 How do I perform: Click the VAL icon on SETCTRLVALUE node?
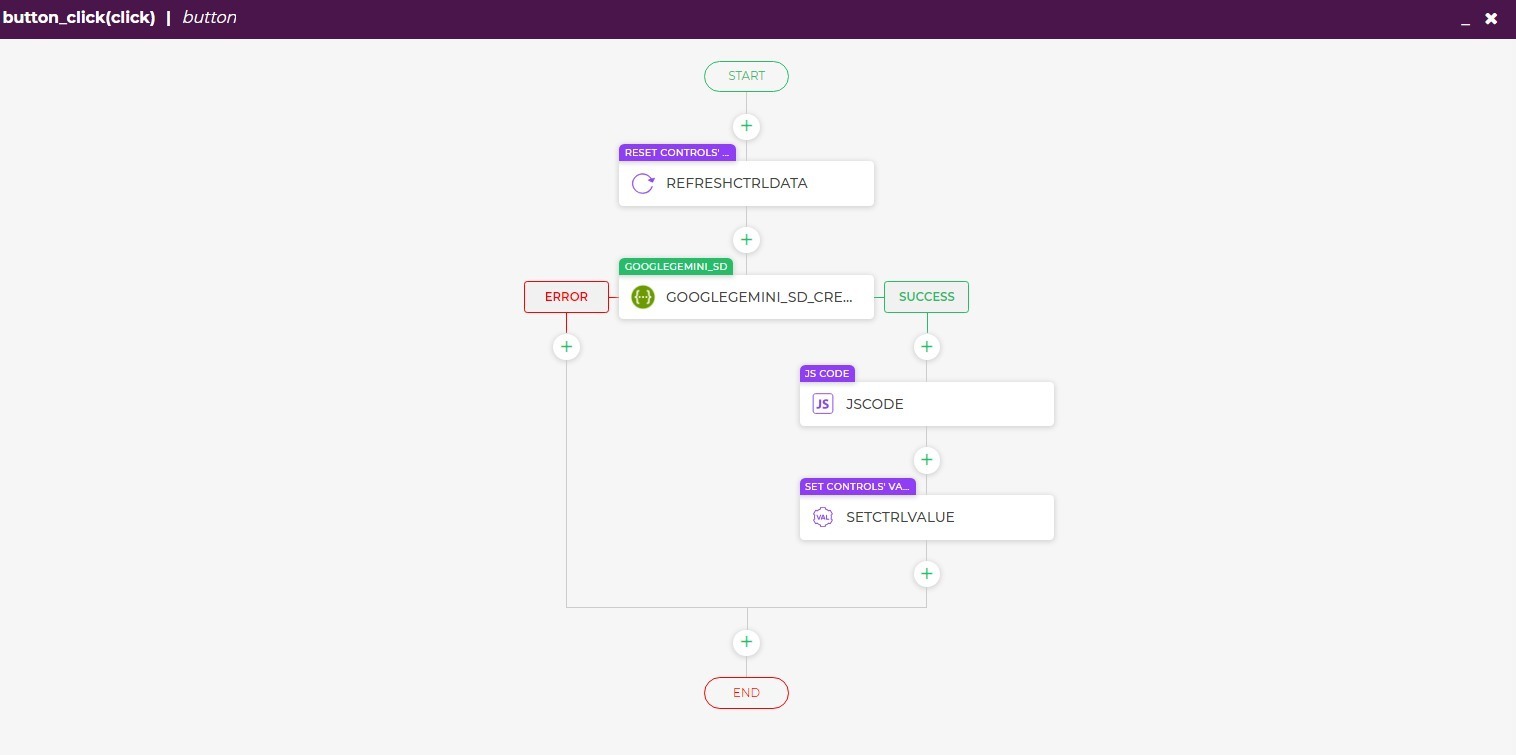pos(823,517)
